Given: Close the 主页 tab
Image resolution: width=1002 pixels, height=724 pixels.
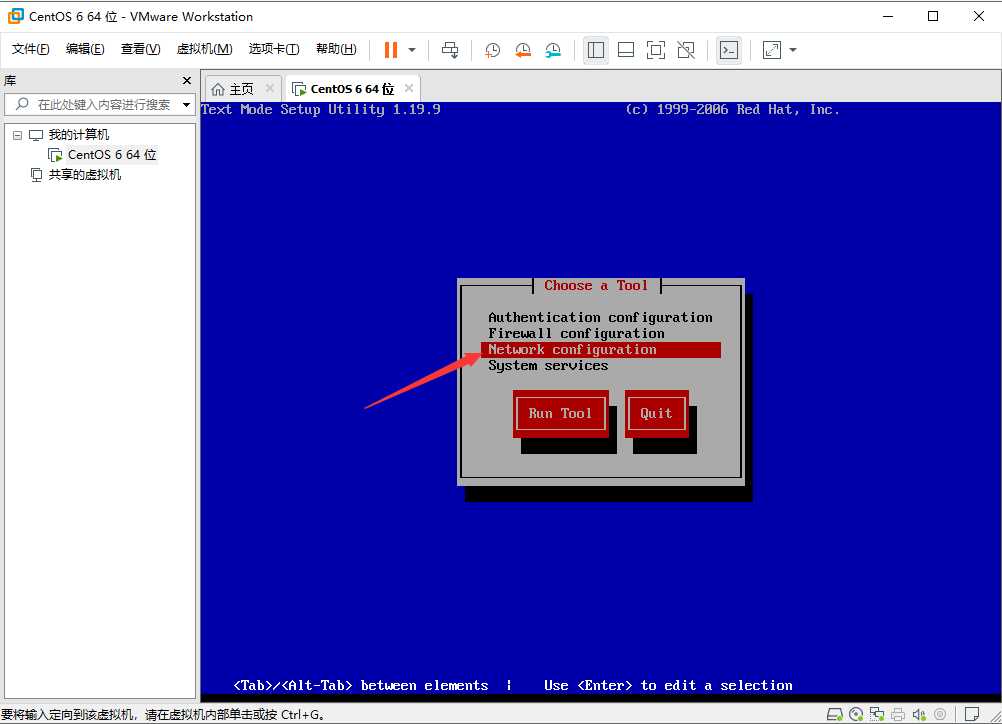Looking at the screenshot, I should click(x=270, y=88).
